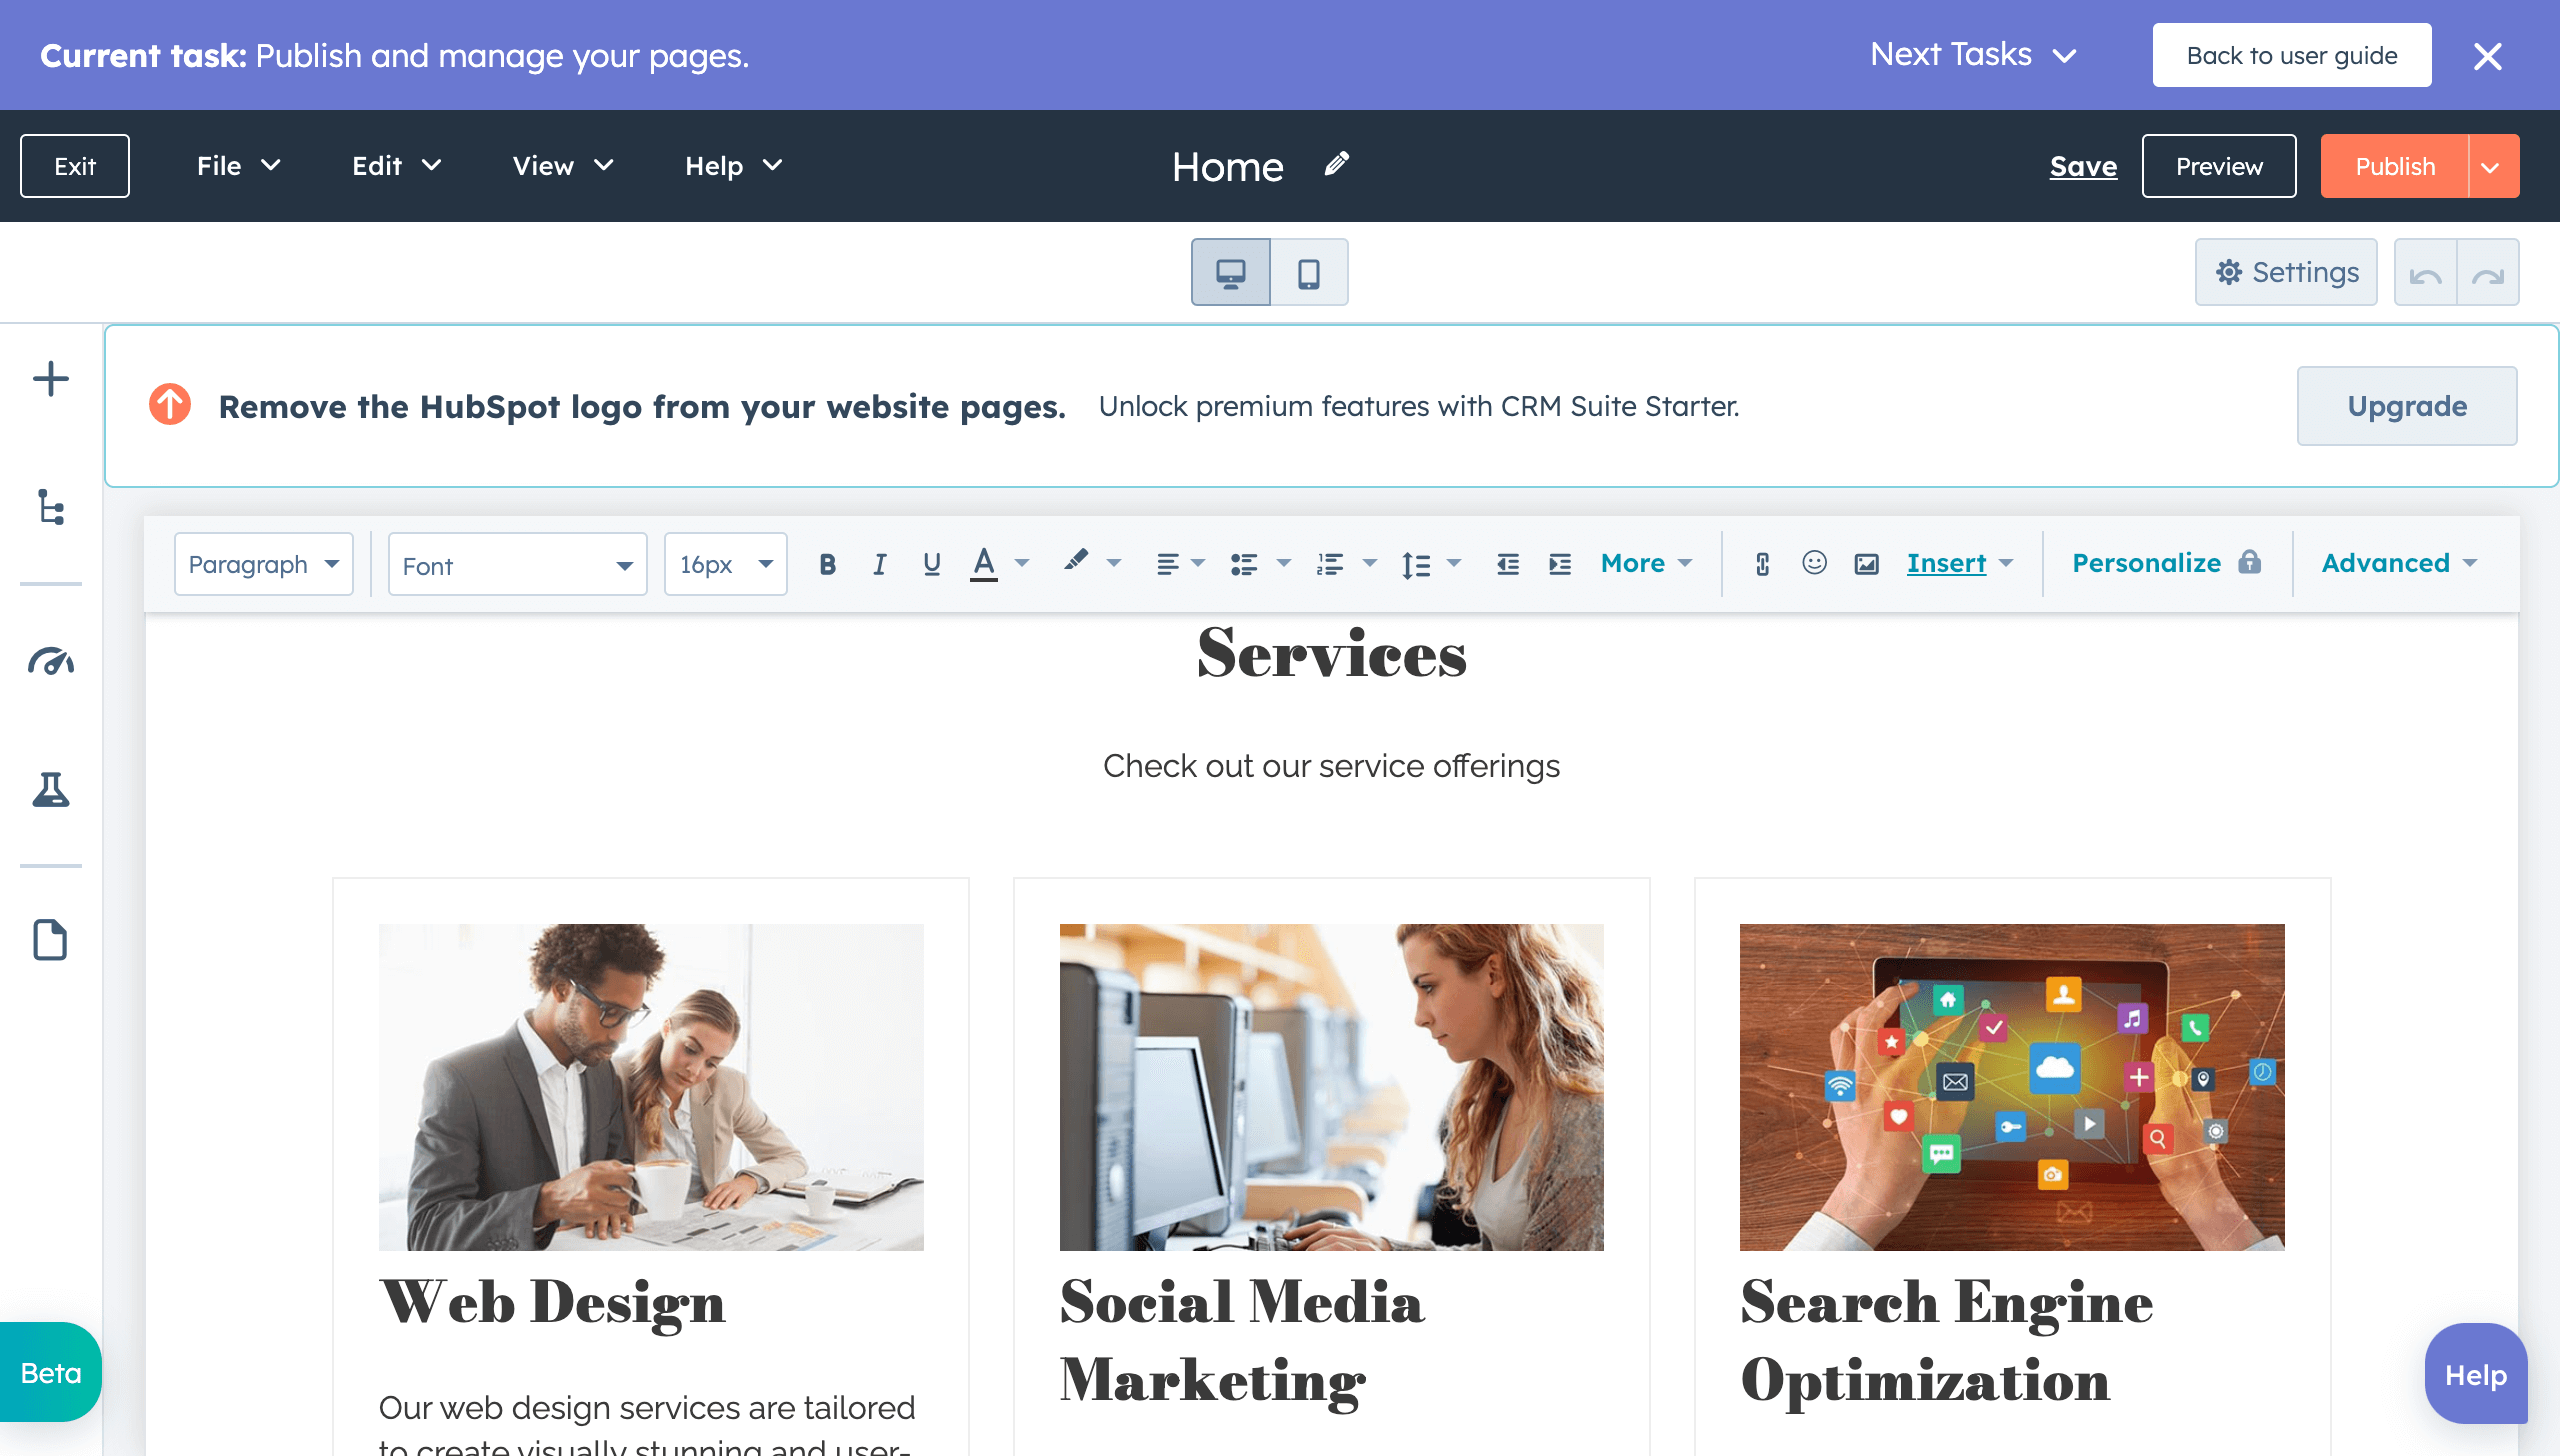
Task: Select the A/B test flask icon in sidebar
Action: (49, 792)
